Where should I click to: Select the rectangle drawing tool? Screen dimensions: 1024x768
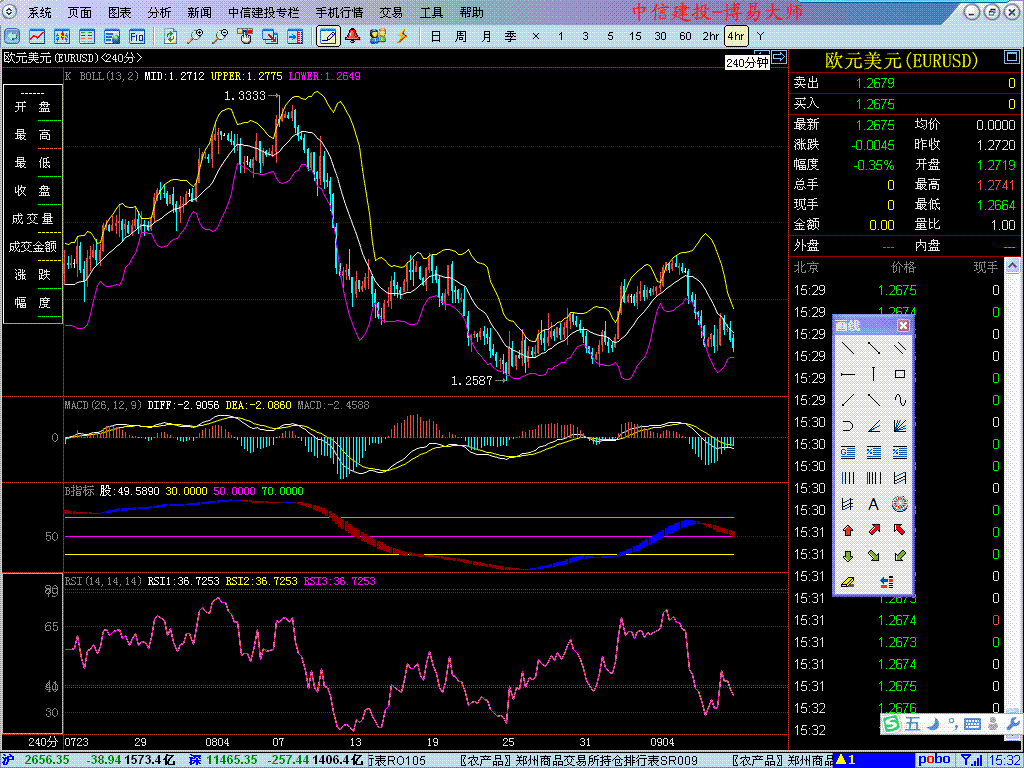[x=900, y=374]
